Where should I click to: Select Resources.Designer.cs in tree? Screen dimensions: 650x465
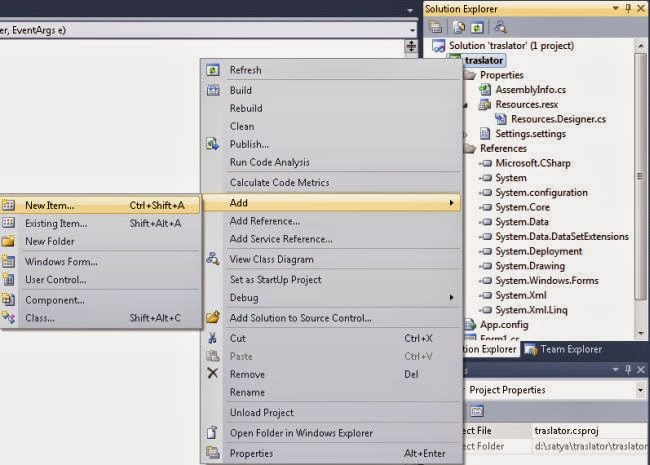pos(558,119)
